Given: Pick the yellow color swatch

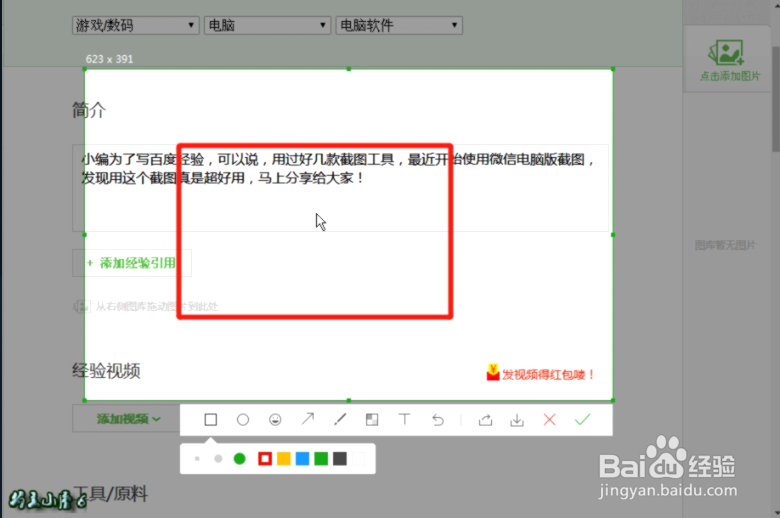Looking at the screenshot, I should tap(284, 459).
